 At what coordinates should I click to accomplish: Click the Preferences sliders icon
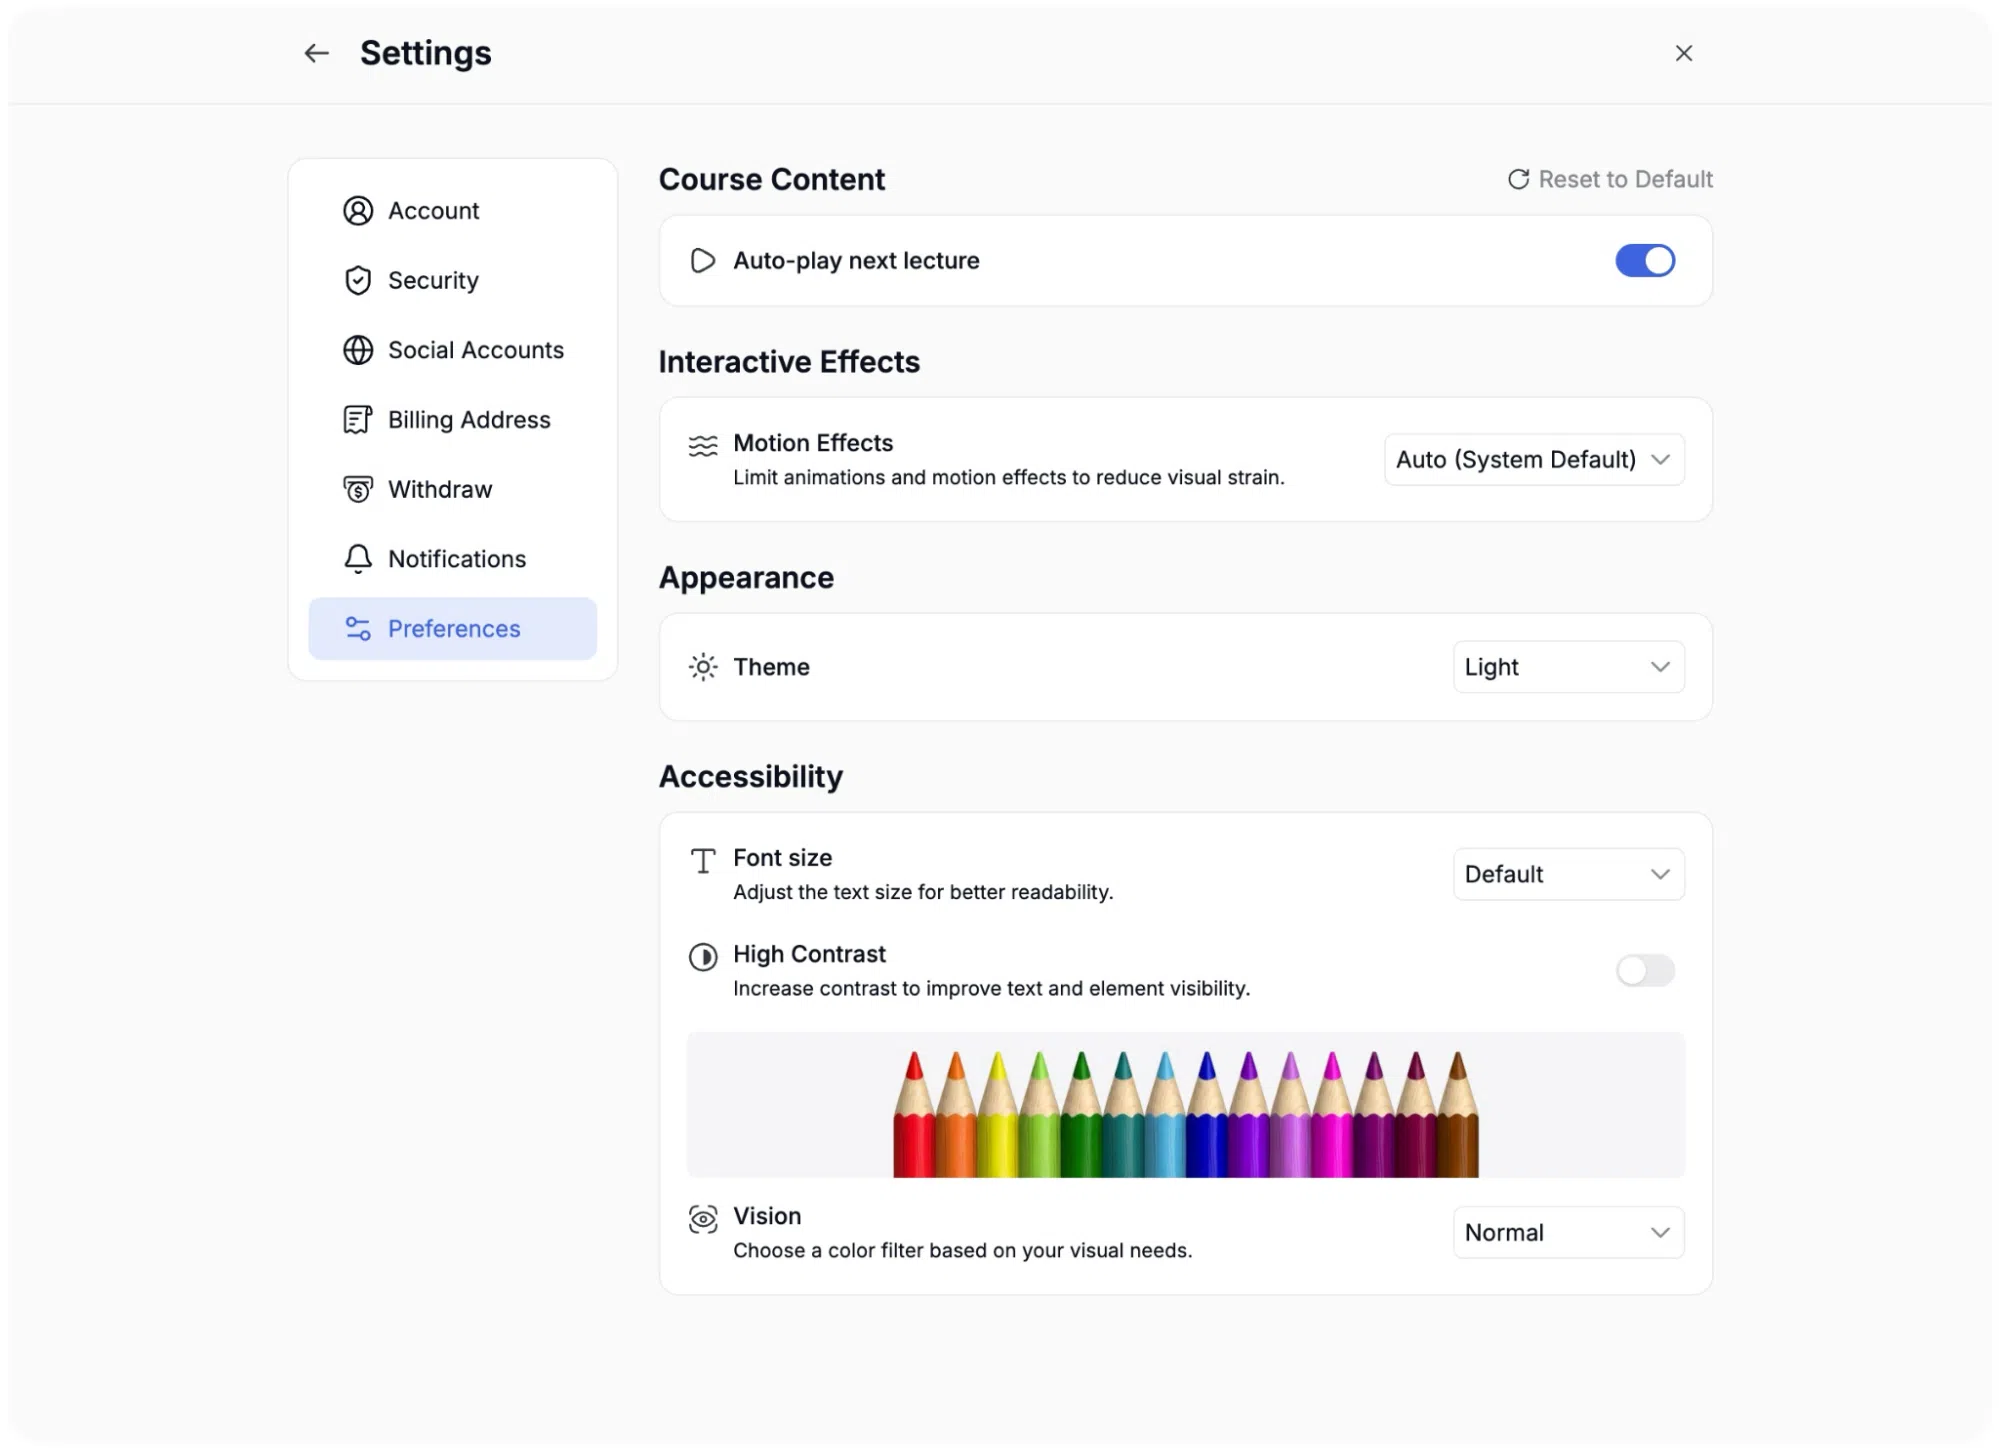click(x=358, y=628)
